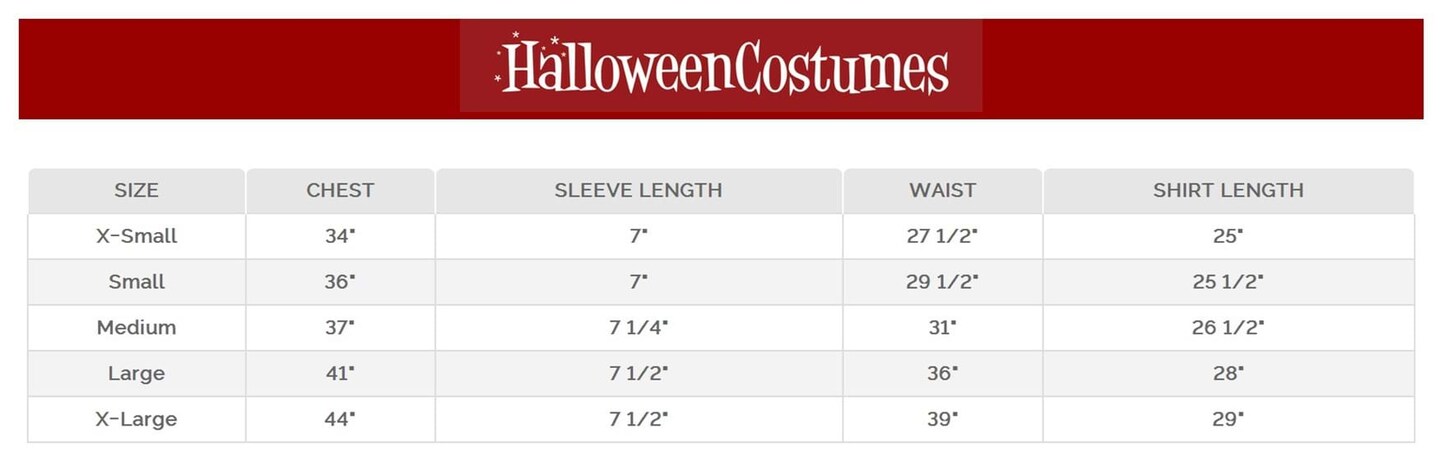1440x470 pixels.
Task: Click the HalloweenCostumes logo
Action: 721,66
